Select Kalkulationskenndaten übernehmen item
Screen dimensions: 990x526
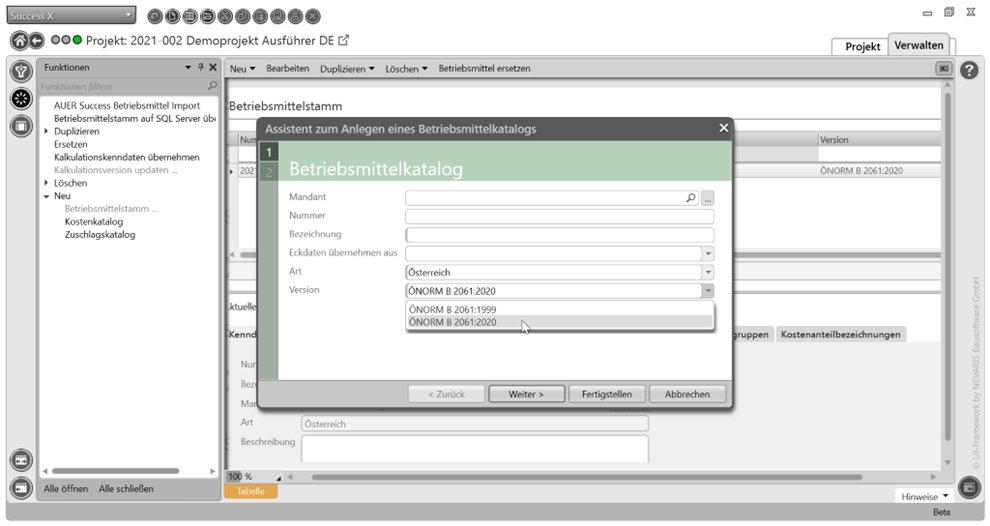pos(126,157)
